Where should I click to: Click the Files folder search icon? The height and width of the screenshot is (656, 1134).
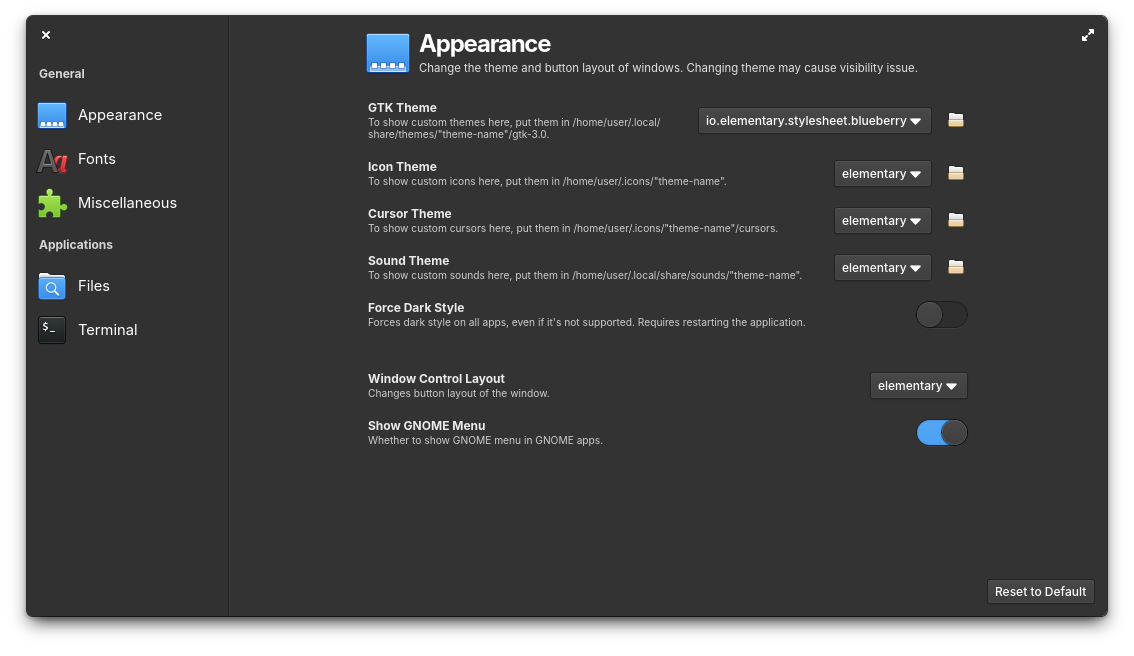click(52, 286)
